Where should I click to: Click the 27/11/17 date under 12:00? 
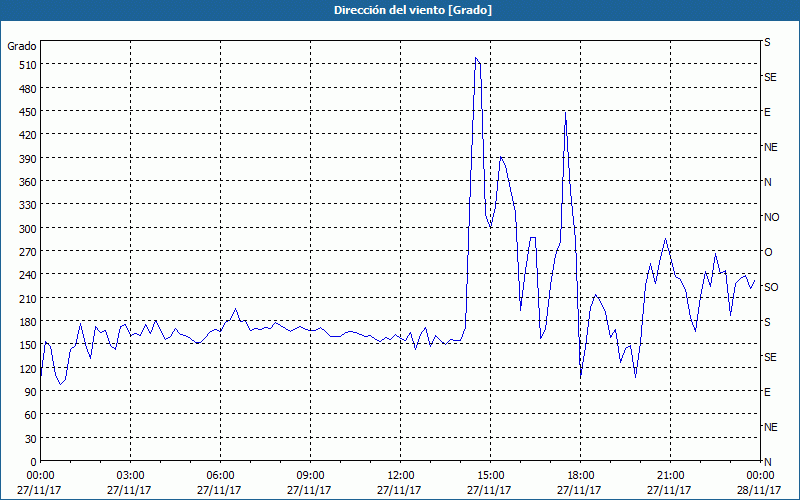[399, 490]
